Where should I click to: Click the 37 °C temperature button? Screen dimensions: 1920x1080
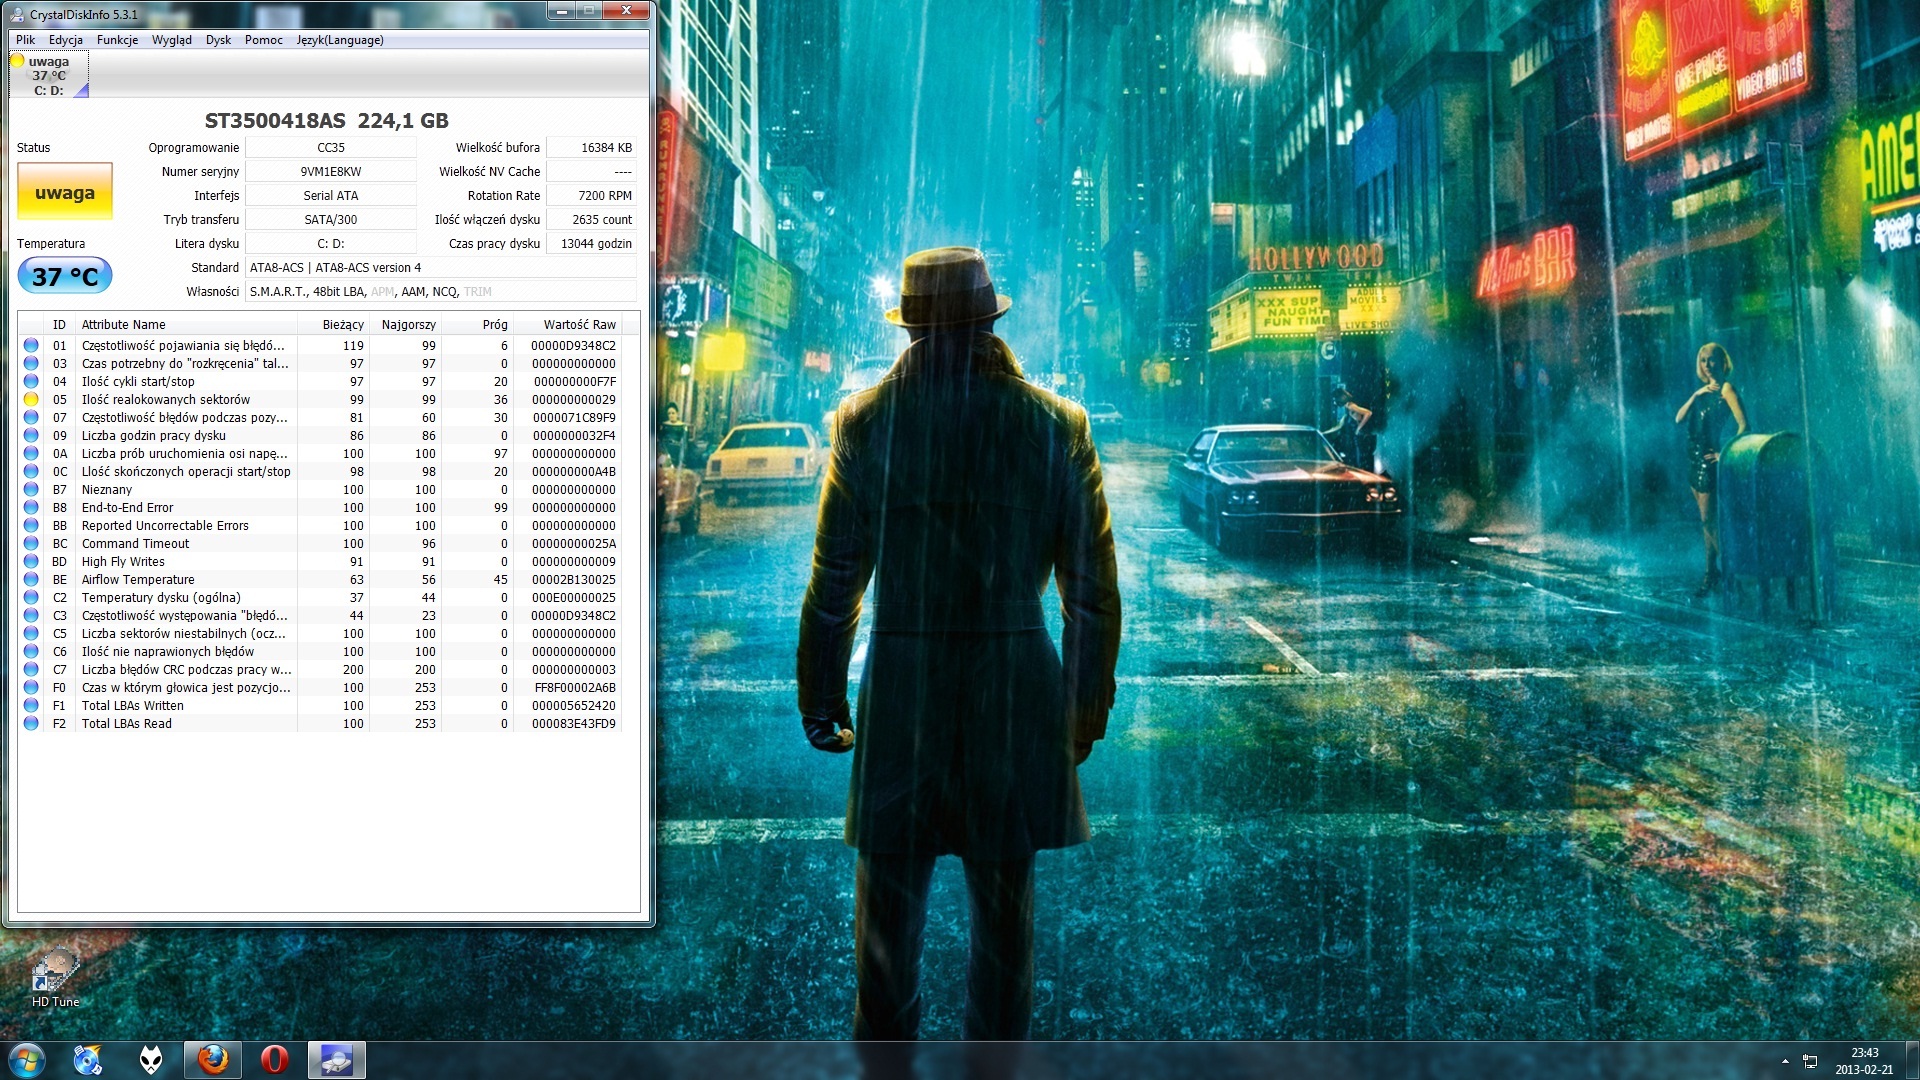pos(65,276)
